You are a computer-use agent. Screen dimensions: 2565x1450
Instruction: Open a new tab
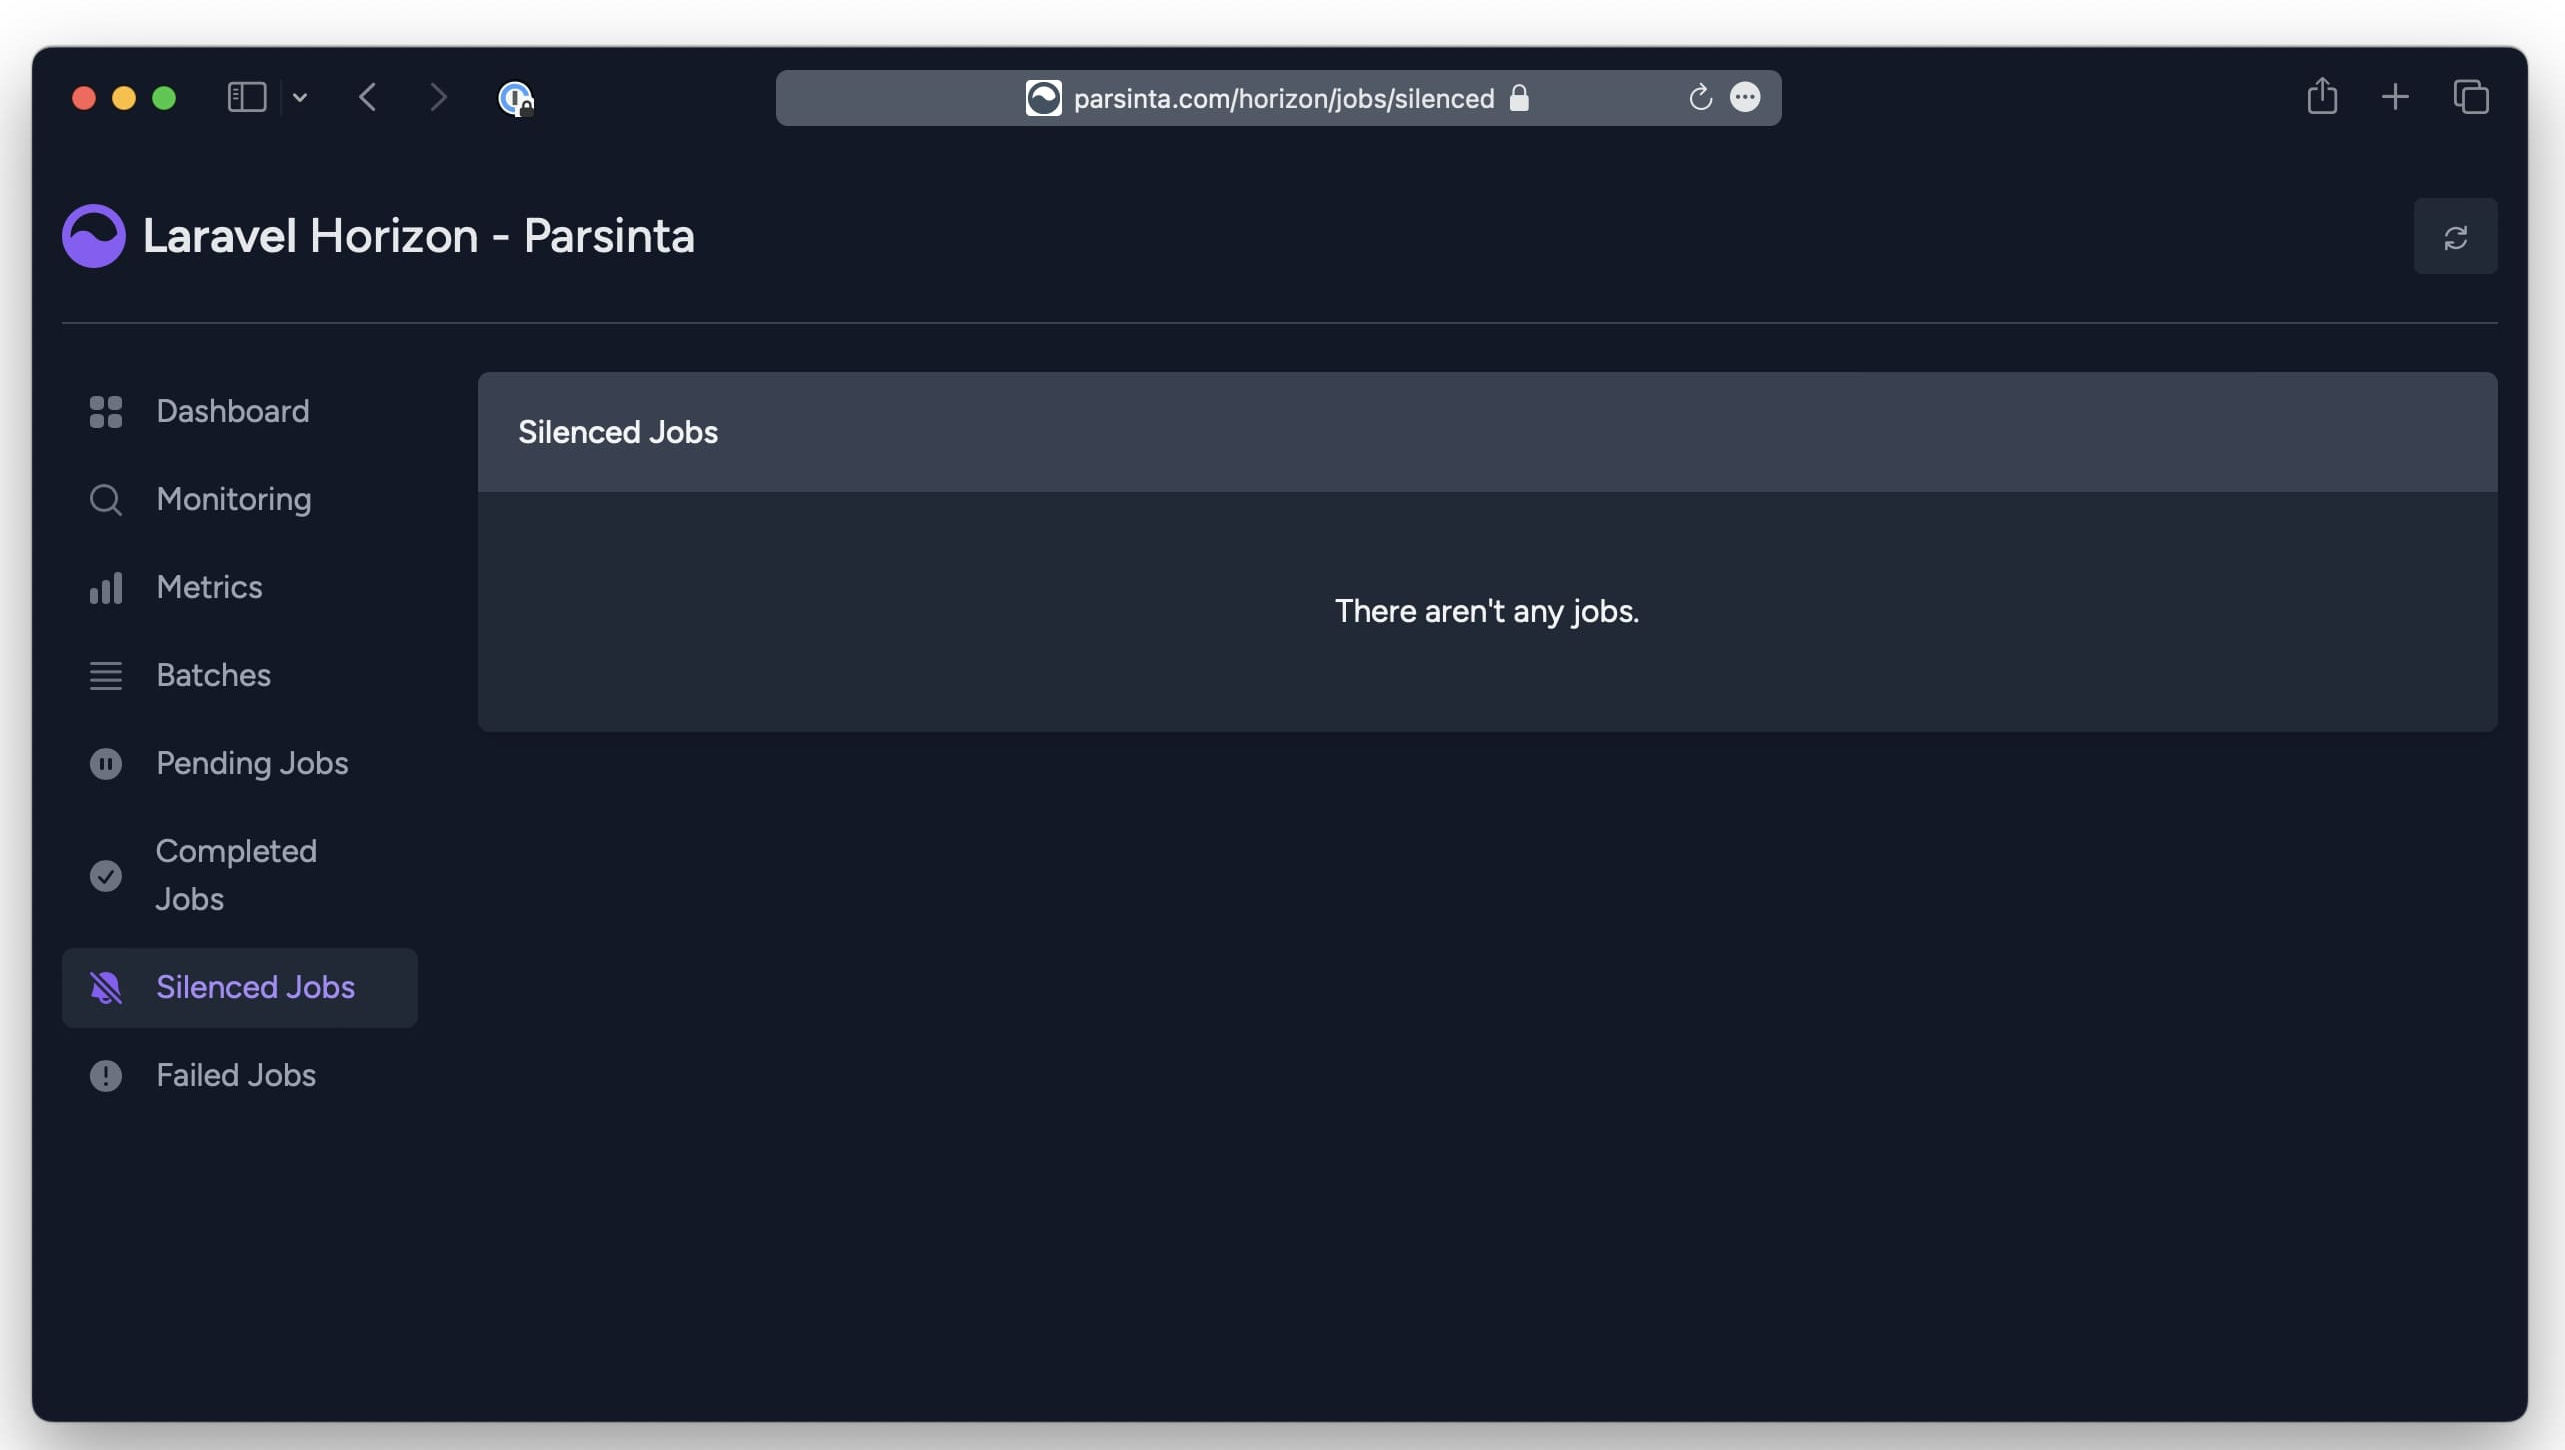click(2395, 97)
